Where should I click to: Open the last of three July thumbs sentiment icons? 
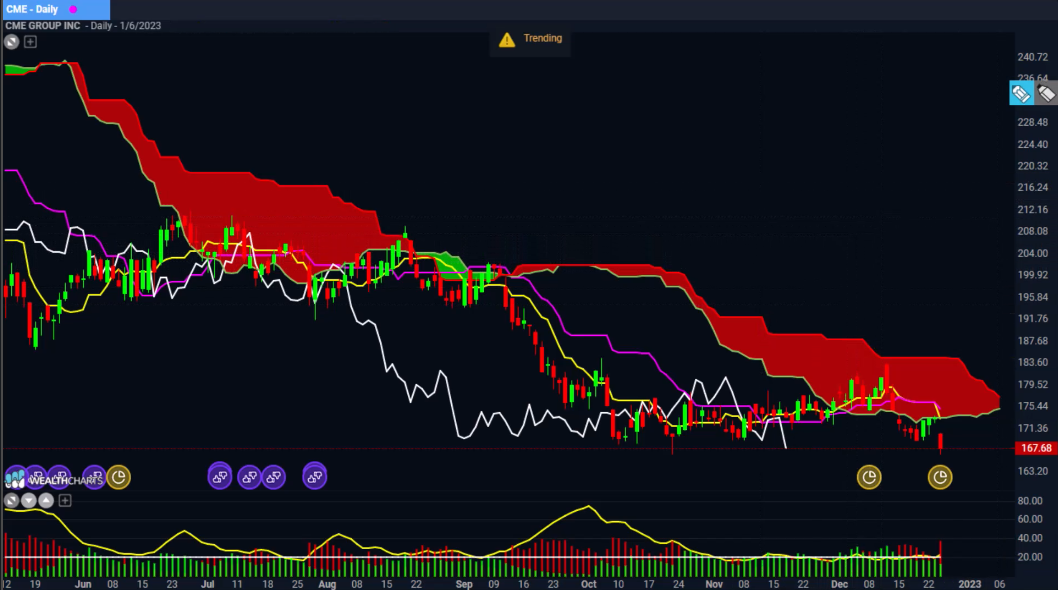point(273,477)
